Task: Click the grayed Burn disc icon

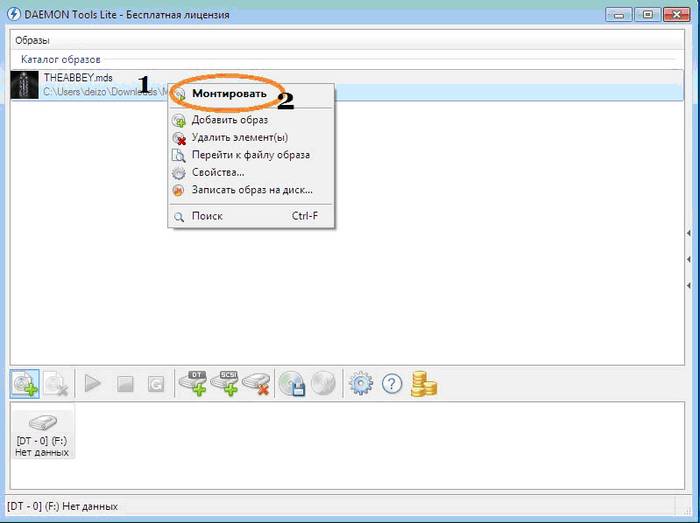Action: click(x=323, y=383)
